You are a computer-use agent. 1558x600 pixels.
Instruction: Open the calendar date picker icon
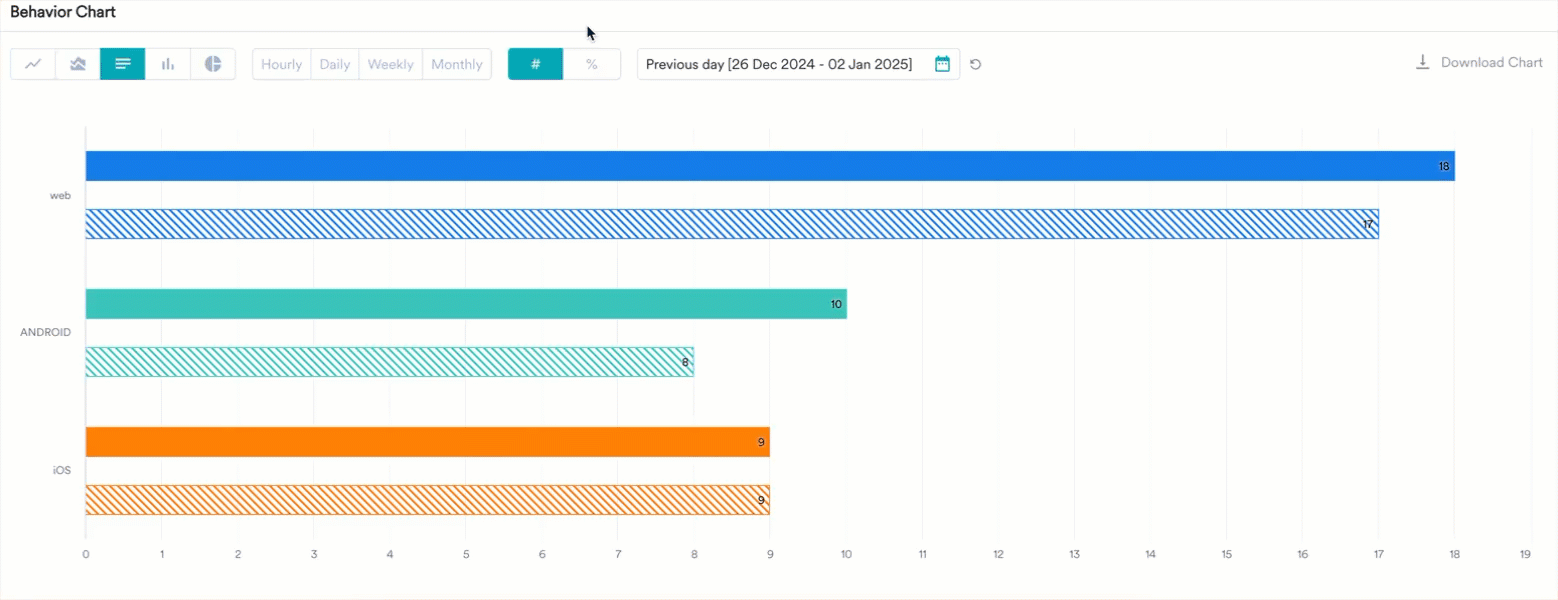pos(942,64)
